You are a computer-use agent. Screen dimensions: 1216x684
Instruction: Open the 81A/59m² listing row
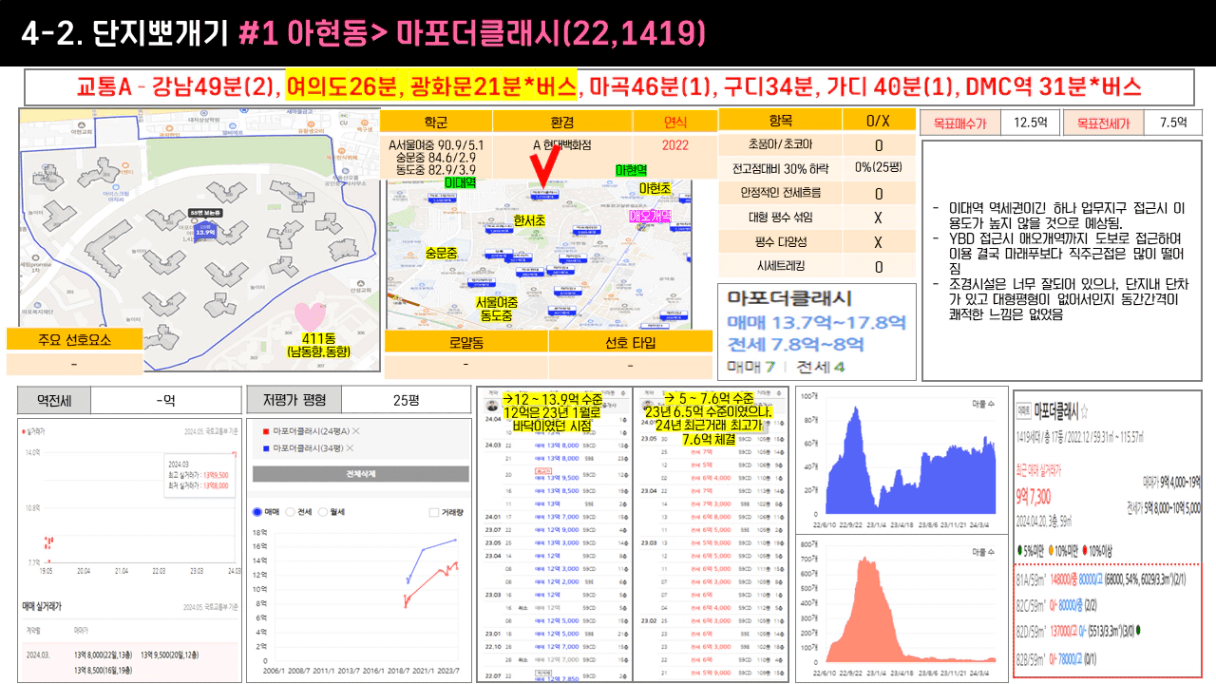tap(1108, 577)
